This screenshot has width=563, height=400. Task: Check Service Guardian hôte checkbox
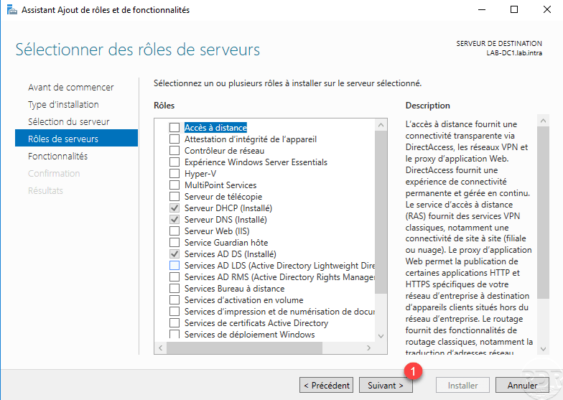pos(175,242)
